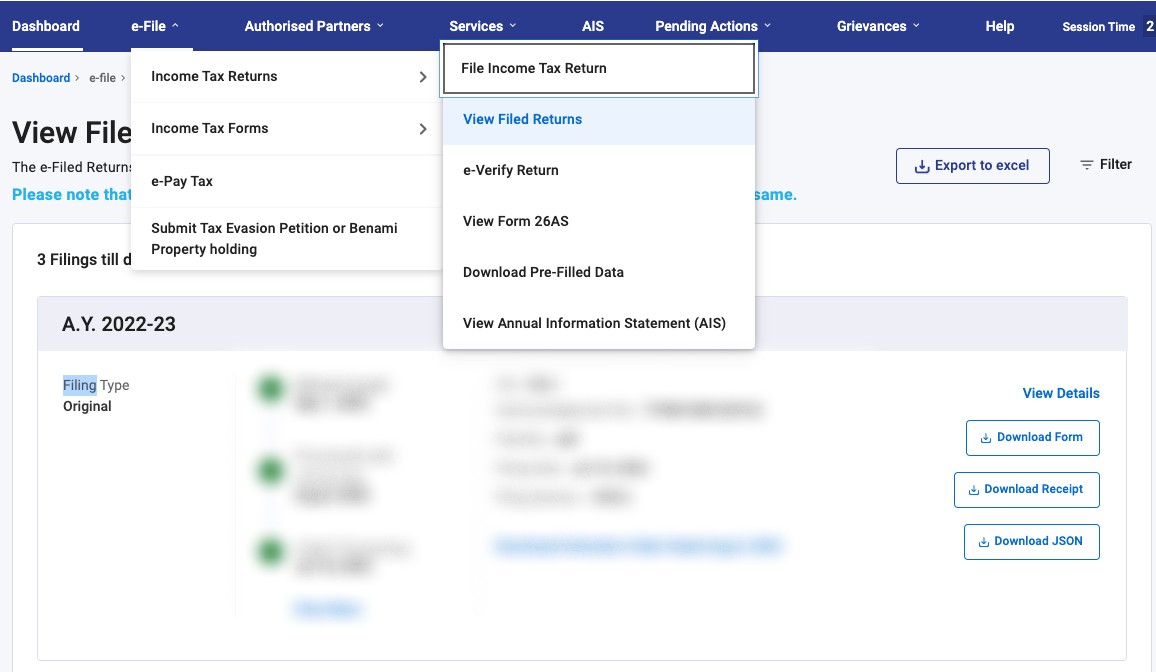
Task: Click the first green status indicator icon
Action: 269,388
